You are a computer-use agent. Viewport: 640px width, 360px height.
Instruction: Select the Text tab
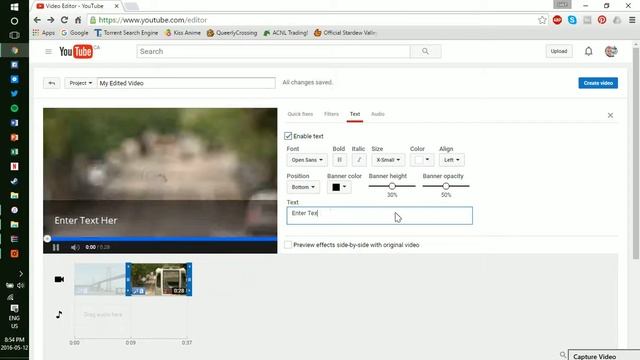(355, 114)
